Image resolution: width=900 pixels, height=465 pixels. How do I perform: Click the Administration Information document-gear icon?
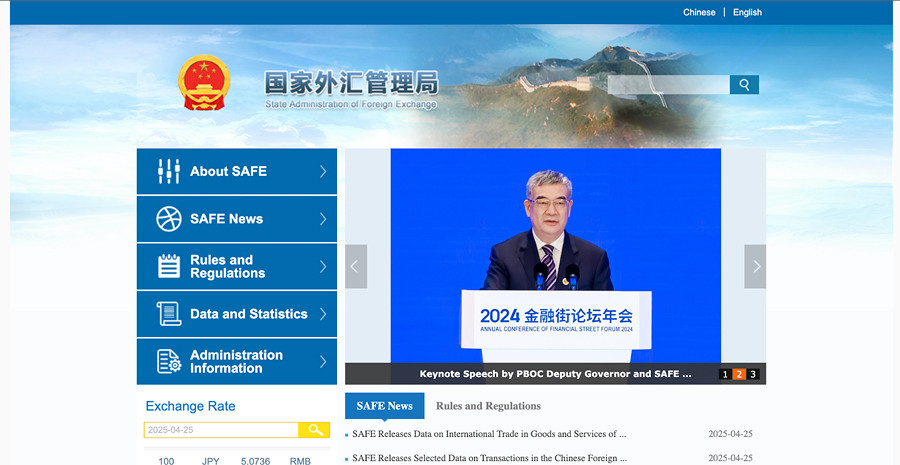click(169, 362)
